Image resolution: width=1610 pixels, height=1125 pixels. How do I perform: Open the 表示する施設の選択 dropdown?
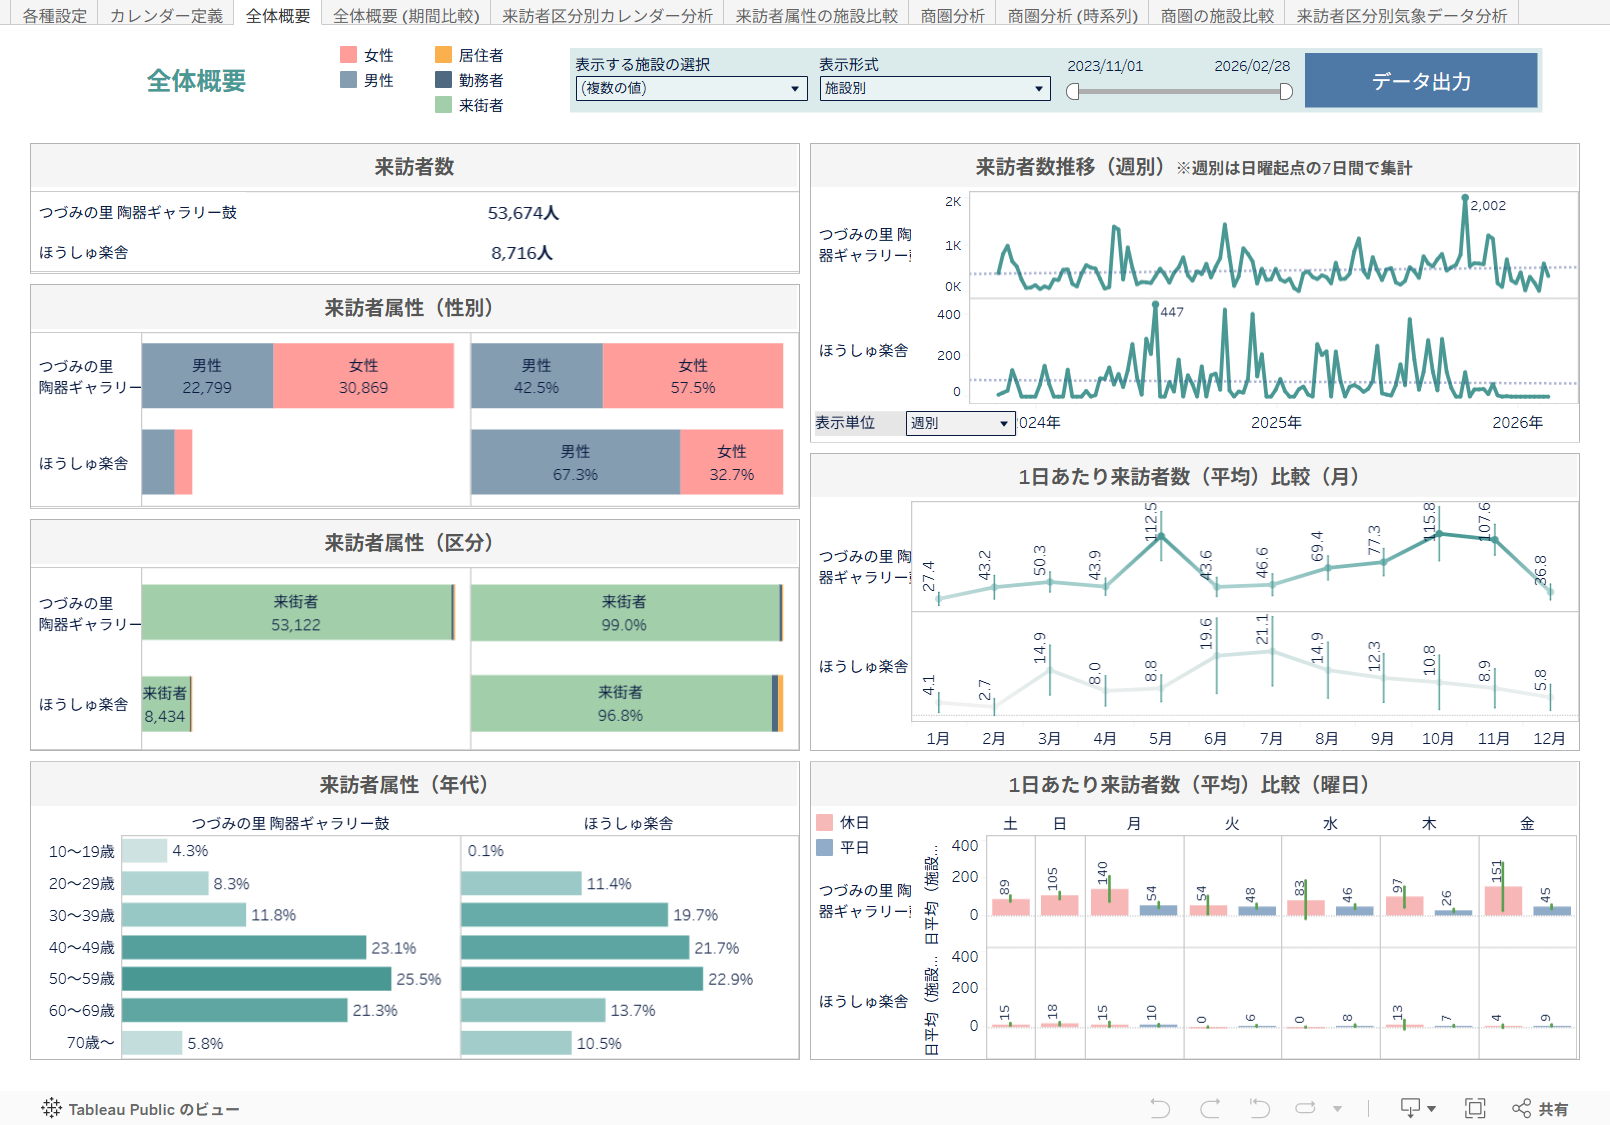click(691, 88)
